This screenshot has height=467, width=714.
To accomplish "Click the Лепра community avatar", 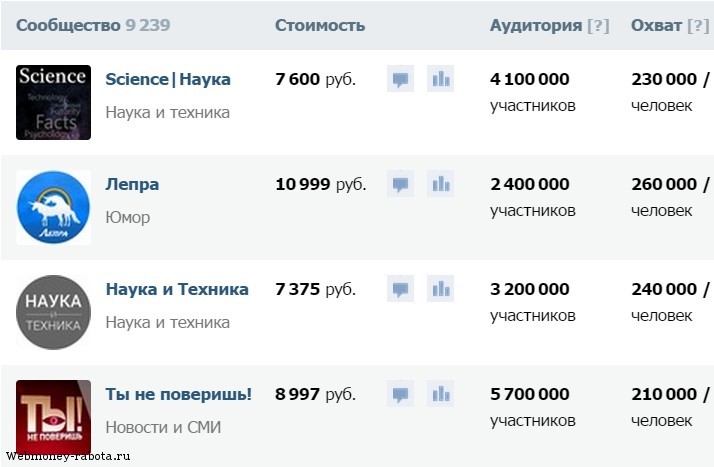I will pos(53,207).
